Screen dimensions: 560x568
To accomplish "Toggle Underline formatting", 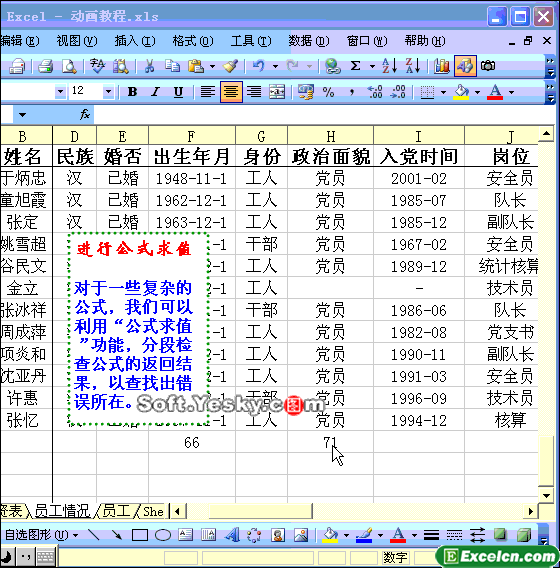I will pyautogui.click(x=178, y=92).
